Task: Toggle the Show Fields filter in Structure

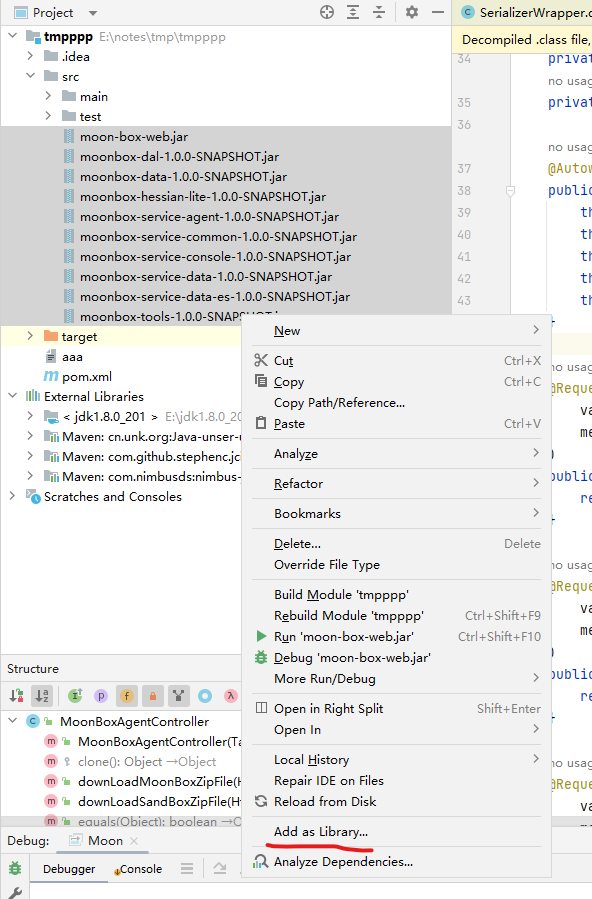Action: (x=127, y=696)
